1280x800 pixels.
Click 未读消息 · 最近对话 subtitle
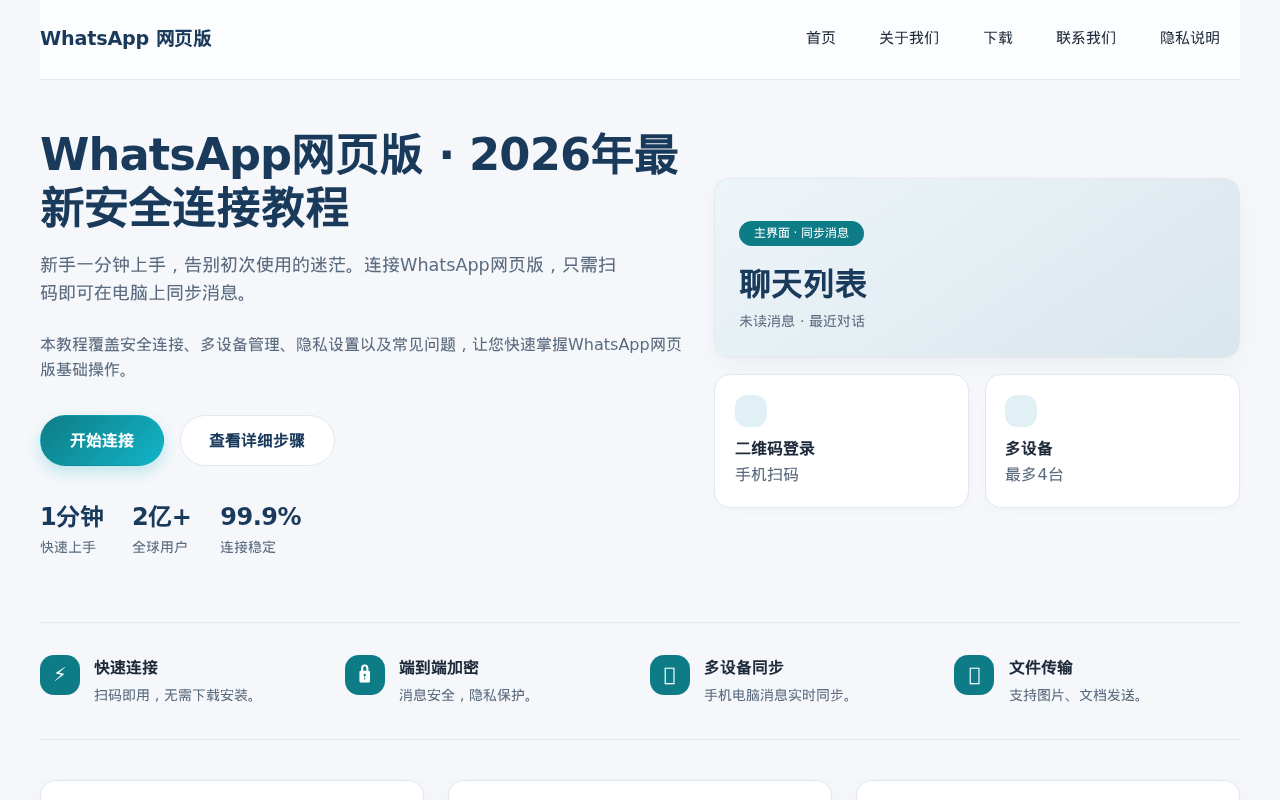[x=802, y=321]
